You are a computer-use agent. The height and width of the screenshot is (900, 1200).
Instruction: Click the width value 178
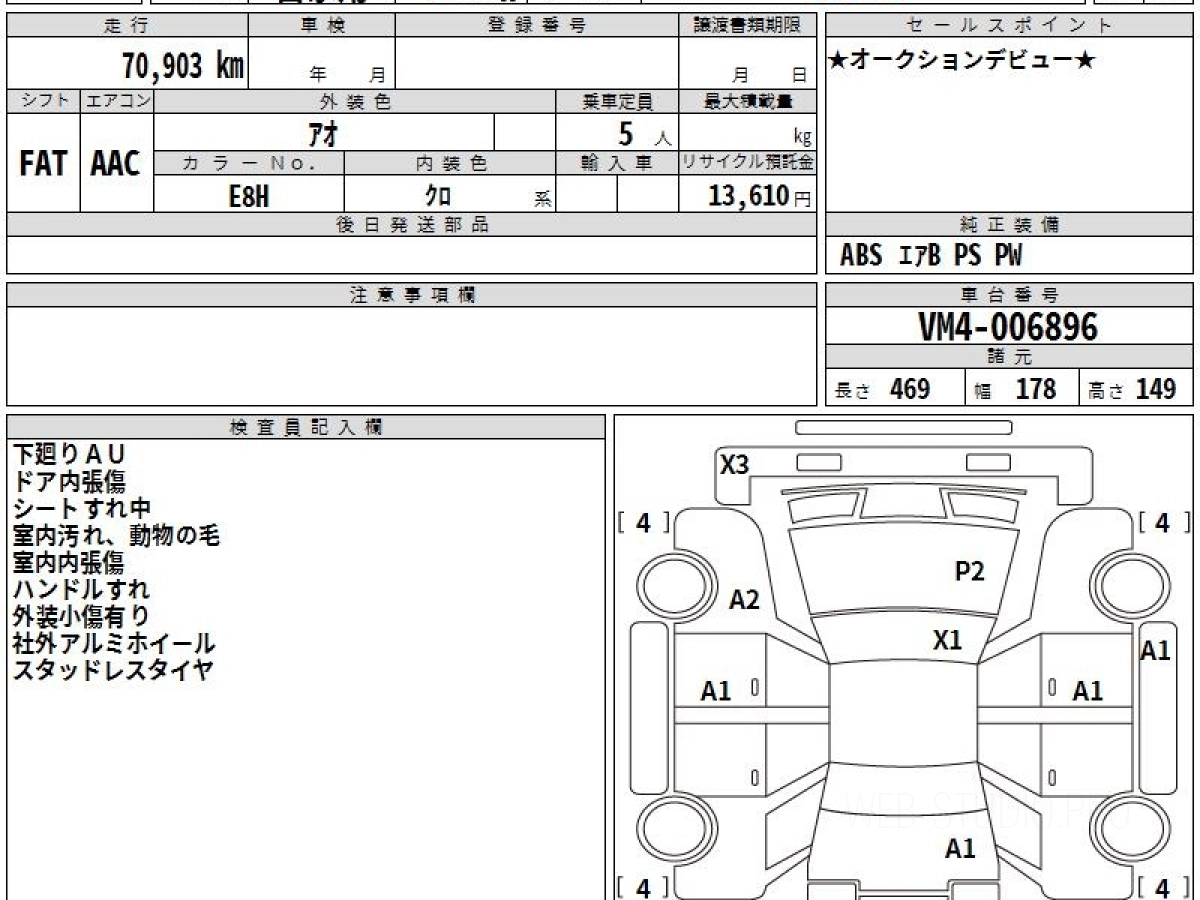click(1036, 389)
